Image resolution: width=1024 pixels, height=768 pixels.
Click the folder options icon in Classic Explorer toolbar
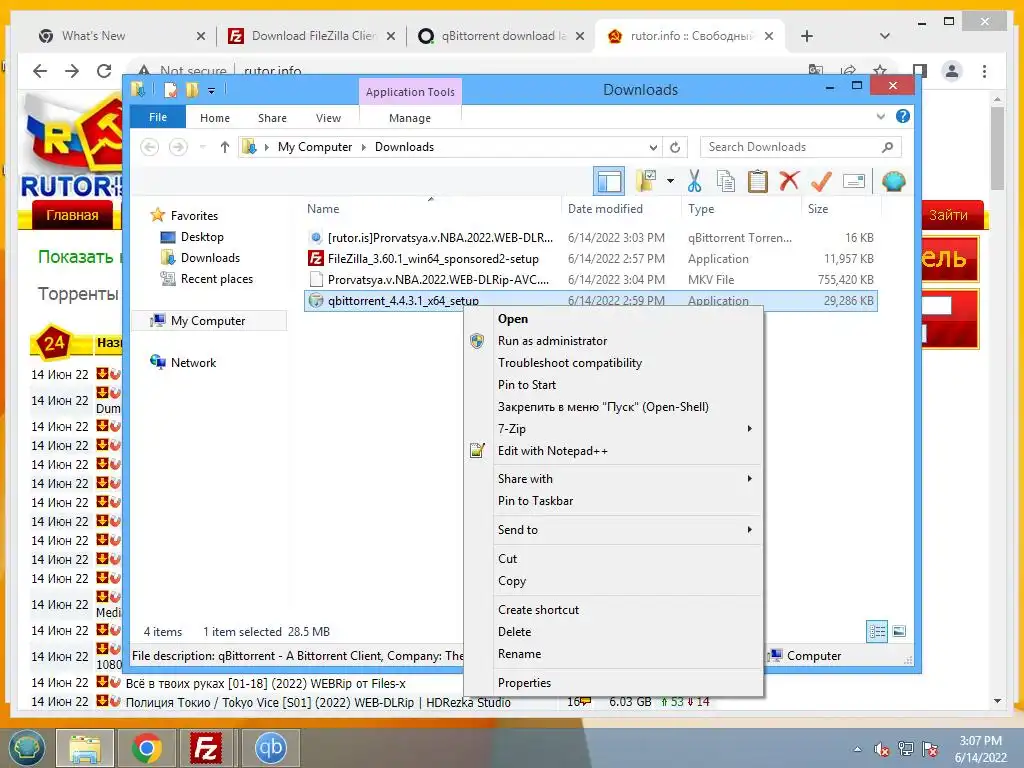pyautogui.click(x=646, y=181)
